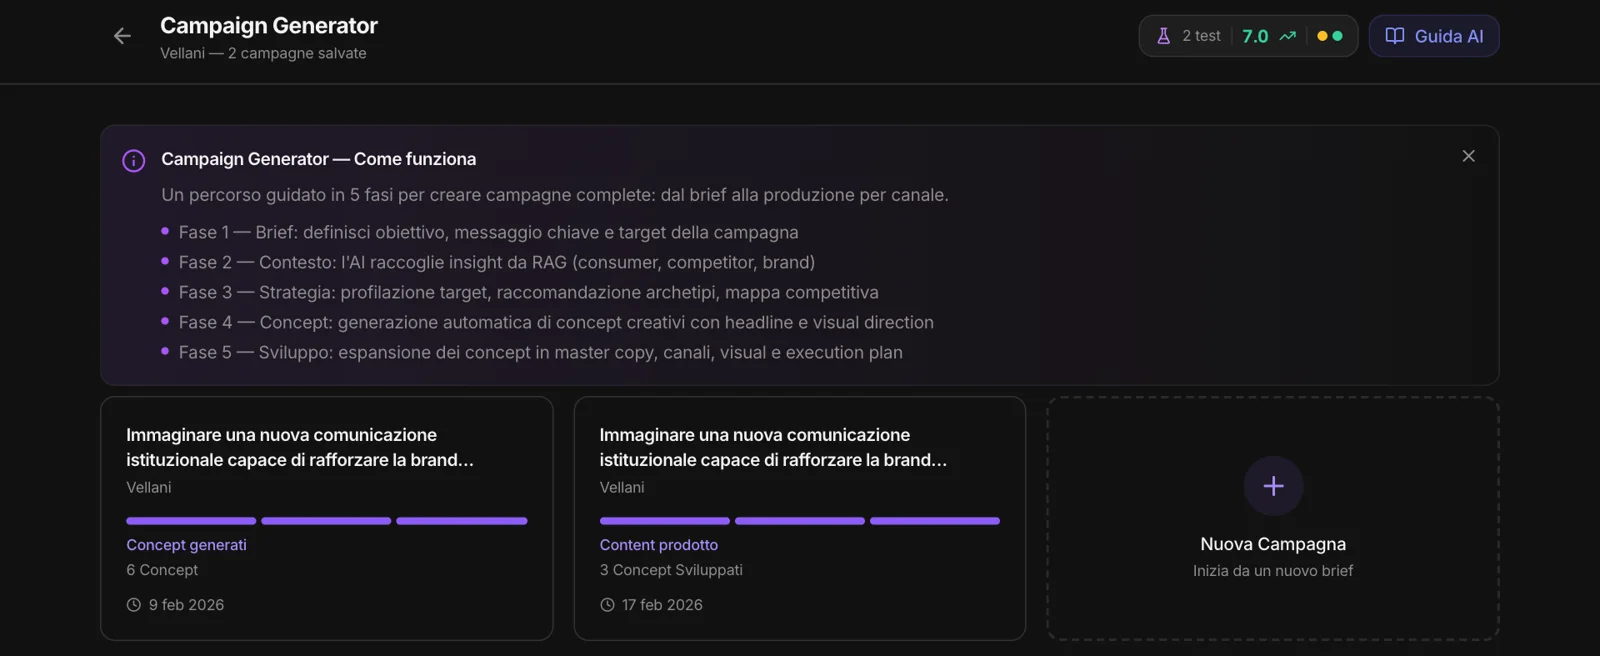
Task: Open the campaign card with 6 Concept
Action: click(x=327, y=518)
